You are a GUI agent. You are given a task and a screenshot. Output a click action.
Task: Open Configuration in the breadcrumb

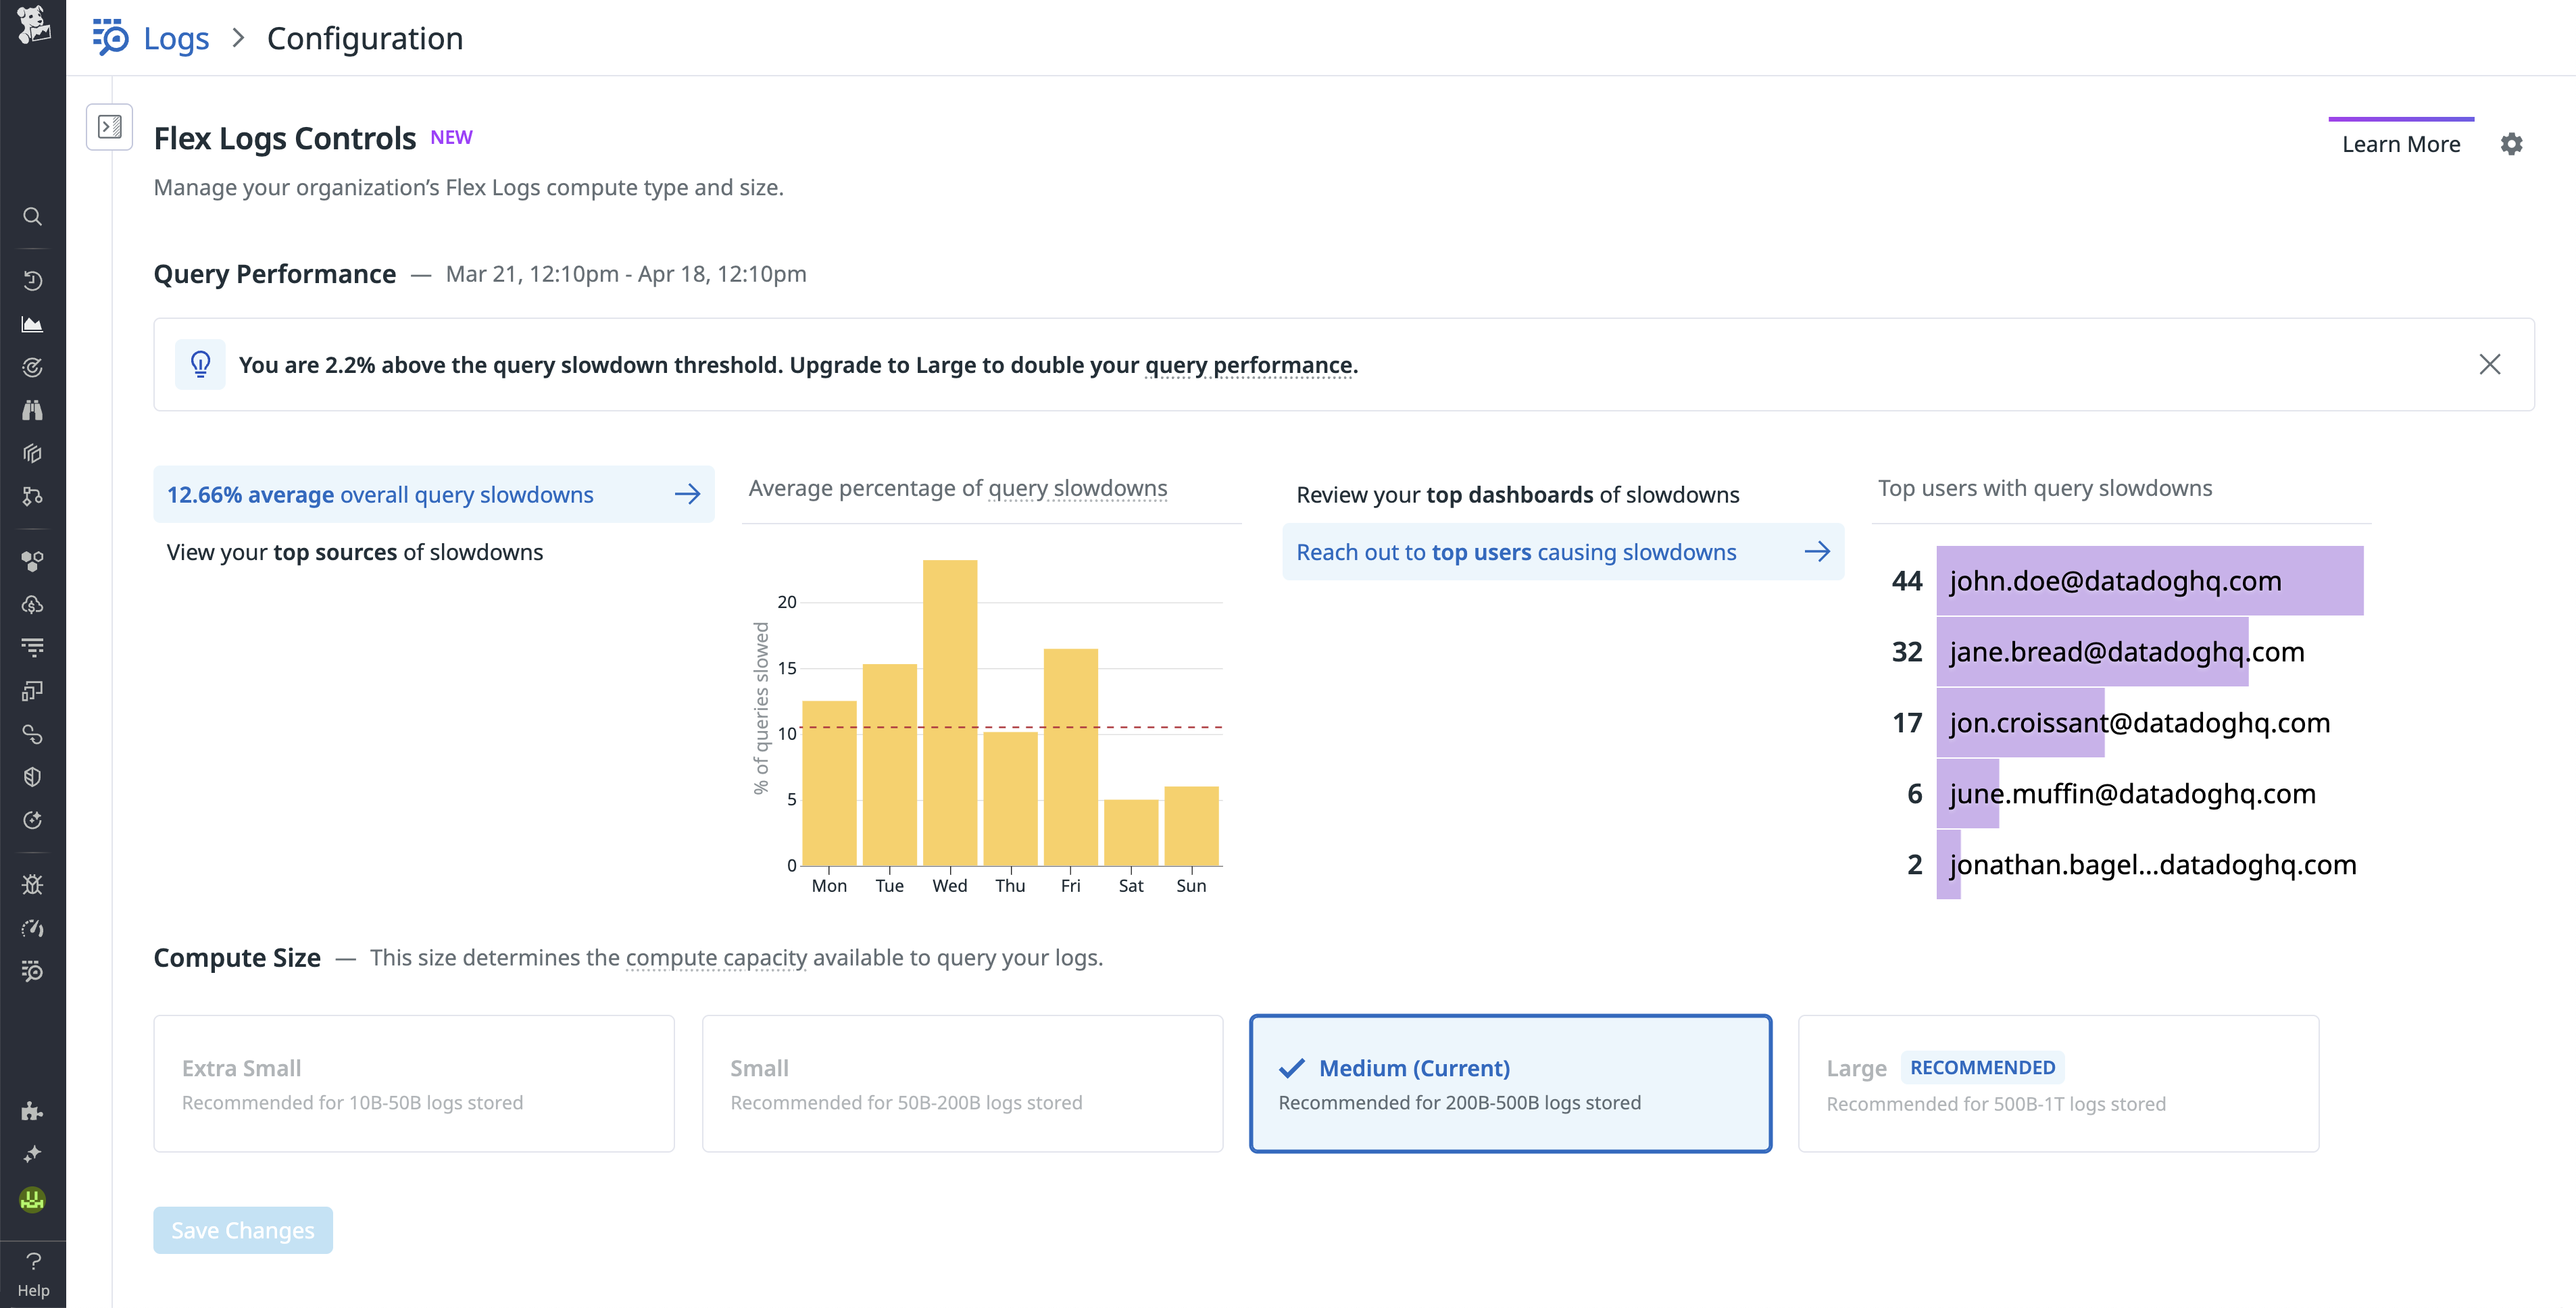[364, 38]
